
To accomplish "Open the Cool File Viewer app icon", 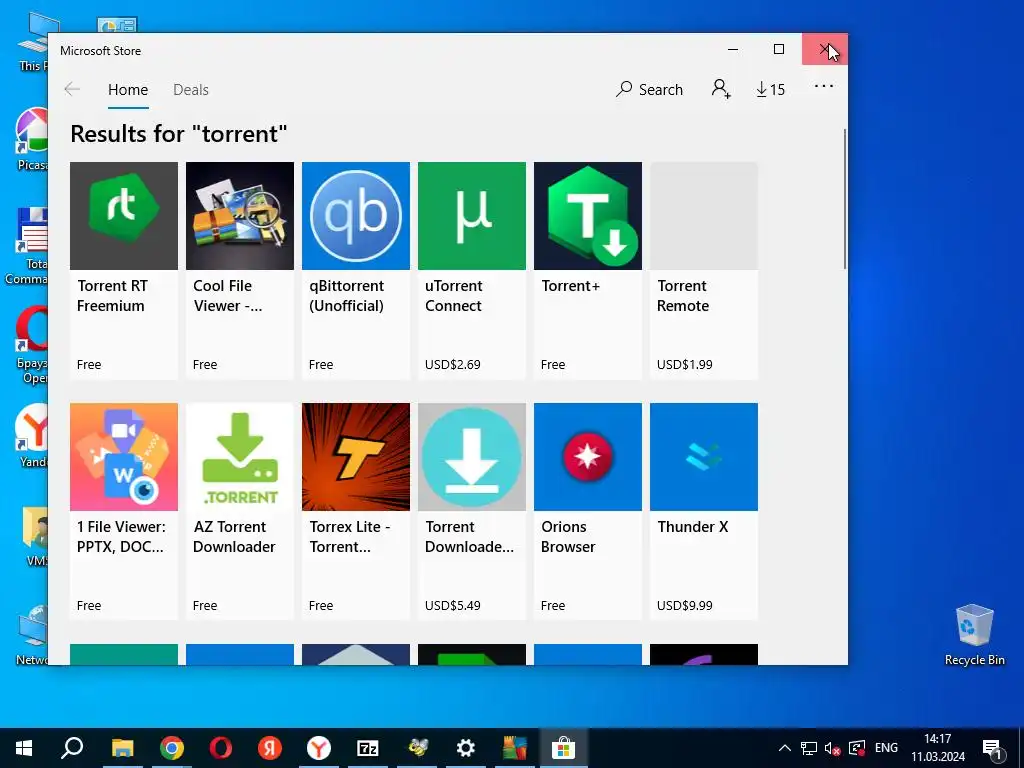I will tap(240, 216).
